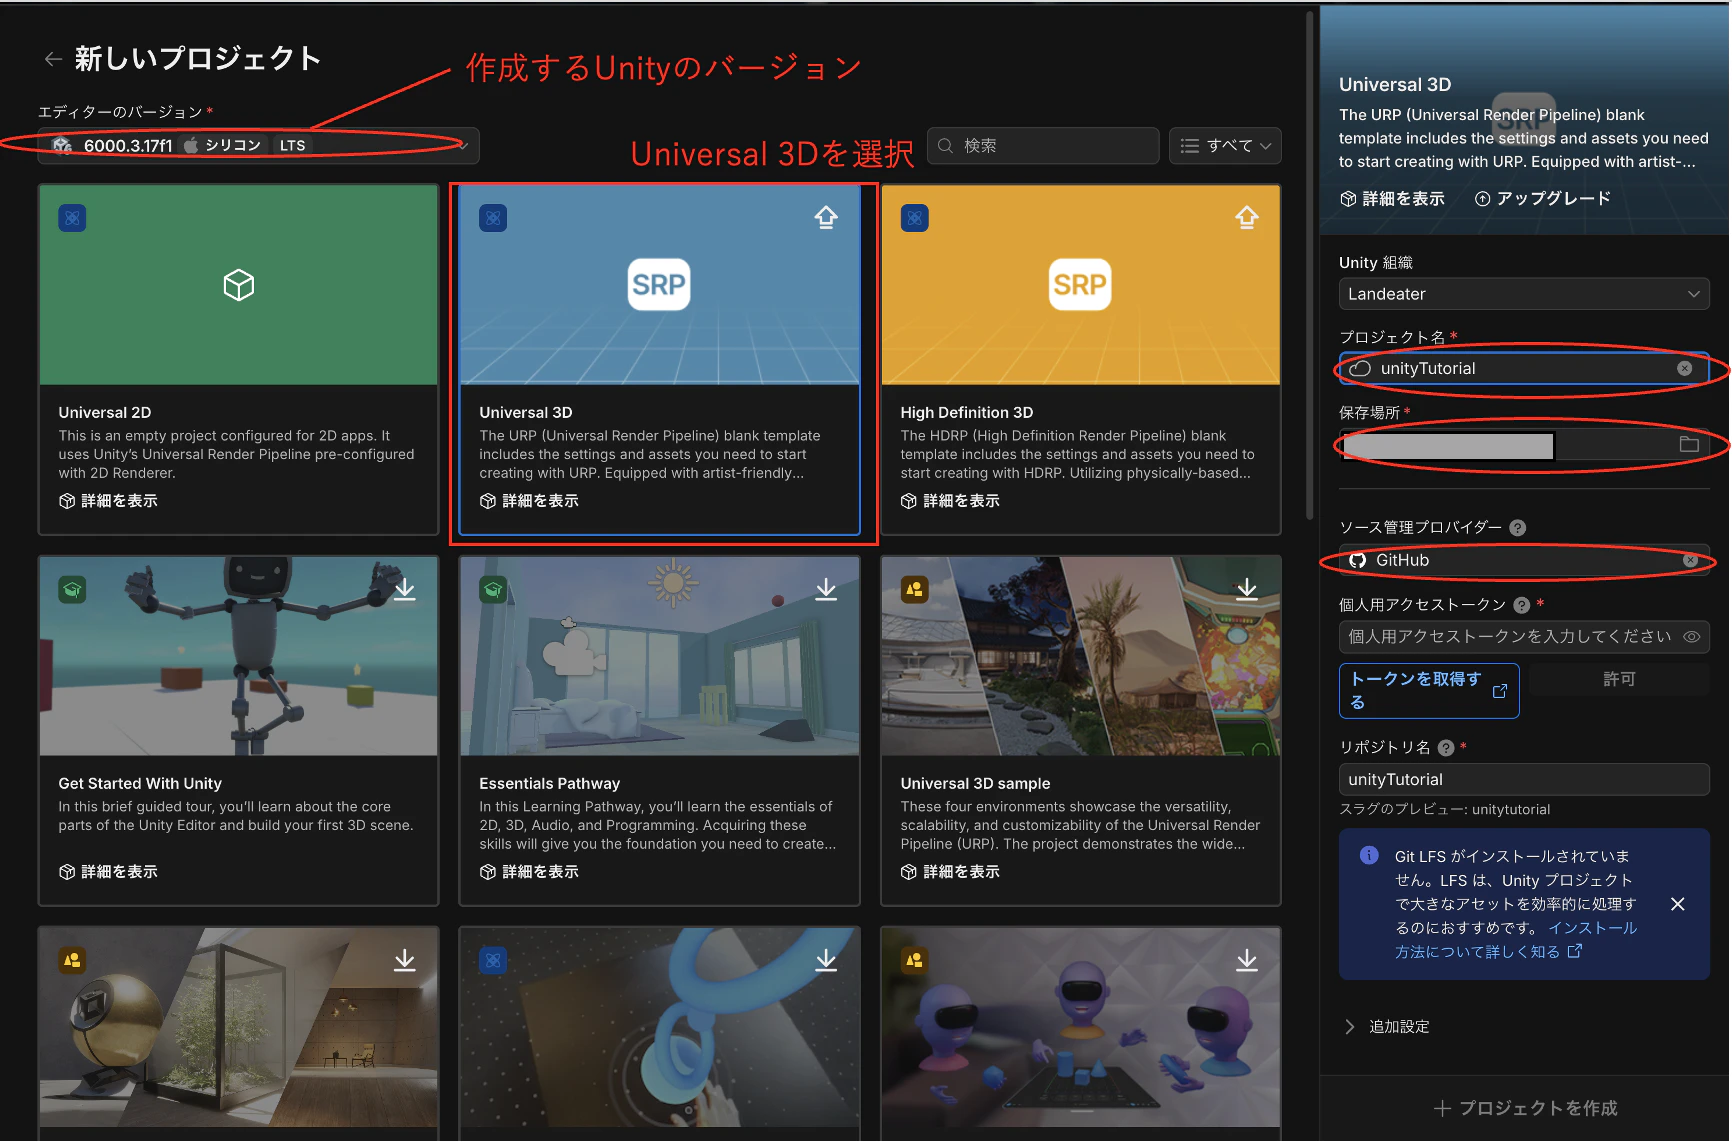Click learning badge on Get Started With Unity

72,590
